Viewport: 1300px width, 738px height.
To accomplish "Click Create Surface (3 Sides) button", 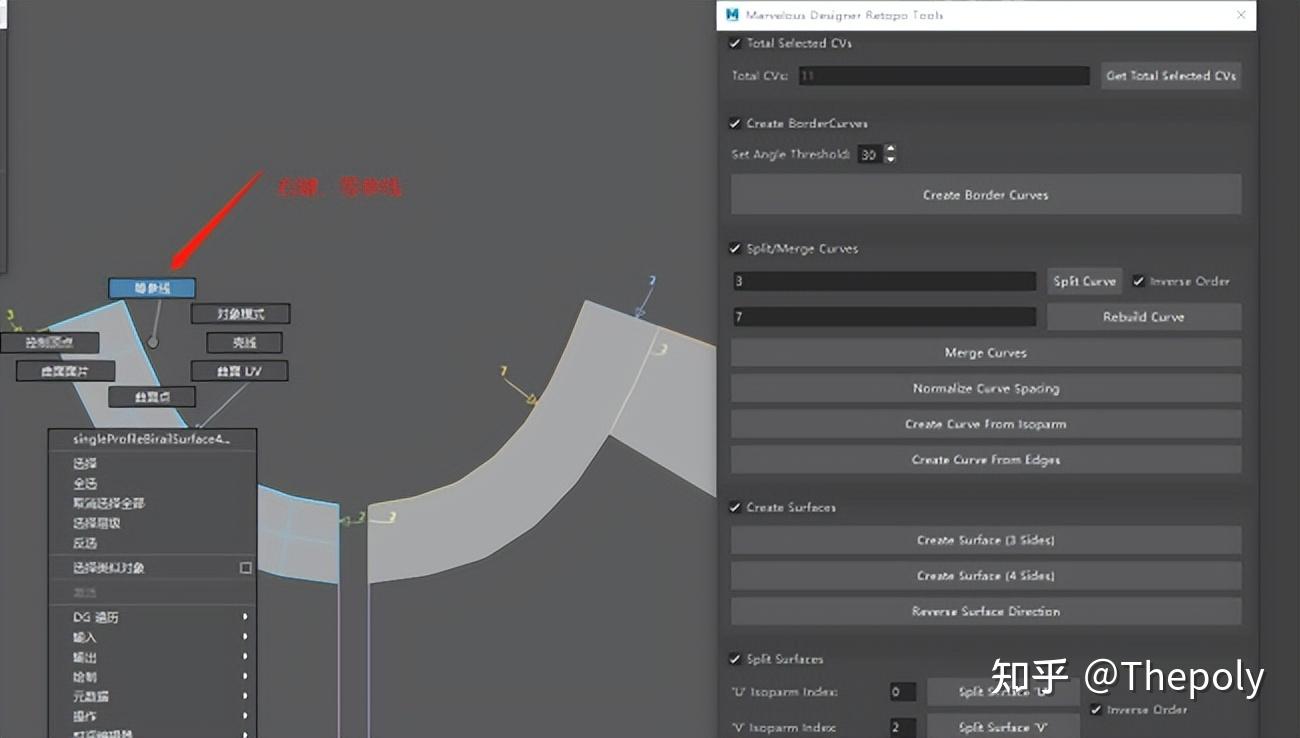I will pyautogui.click(x=986, y=540).
